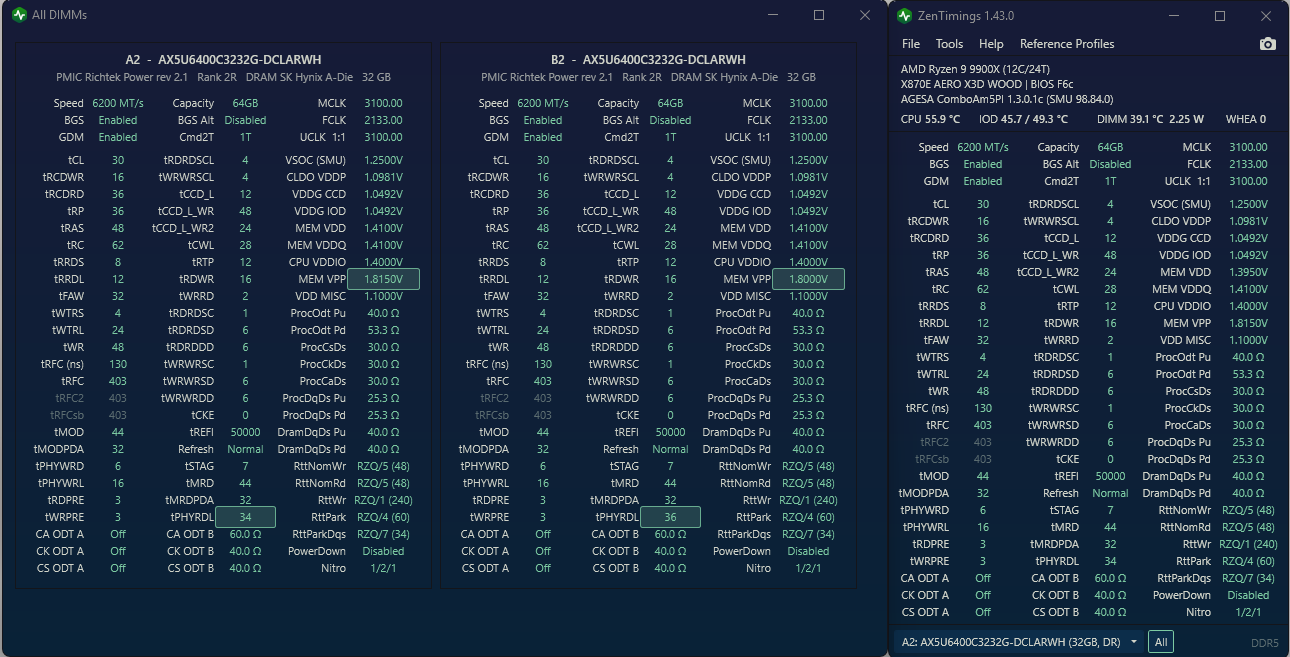Click Speed 6200 MT/s value in ZenTimings
Viewport: 1290px width, 657px height.
pyautogui.click(x=982, y=147)
